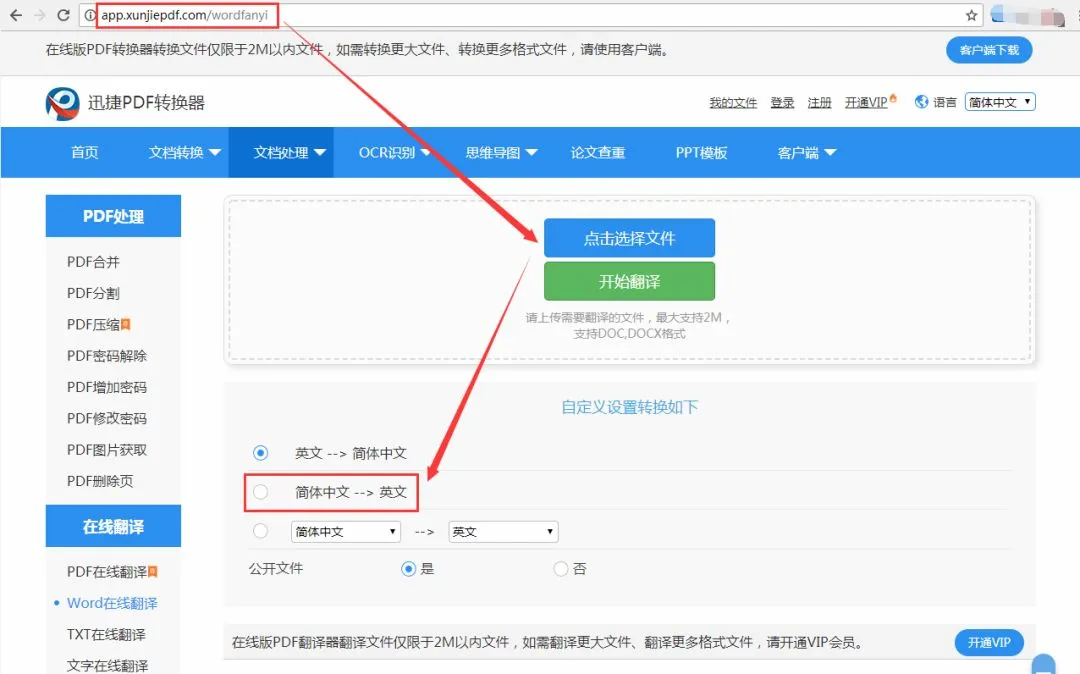Screen dimensions: 1080x674
Task: Open TXT在线翻译 in the sidebar
Action: (x=106, y=635)
